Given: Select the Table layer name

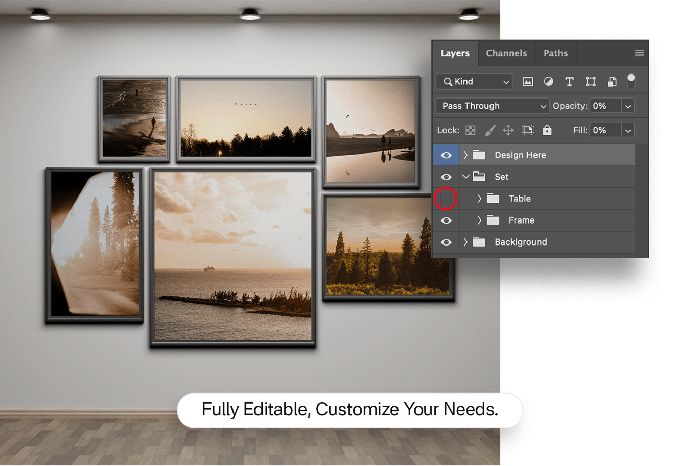Looking at the screenshot, I should (x=520, y=199).
